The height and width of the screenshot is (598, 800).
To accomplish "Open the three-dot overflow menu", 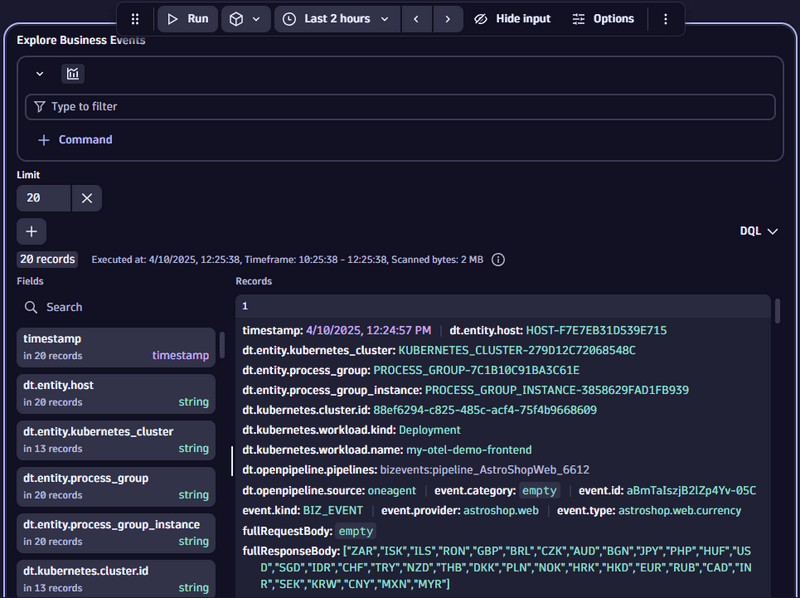I will (x=666, y=18).
